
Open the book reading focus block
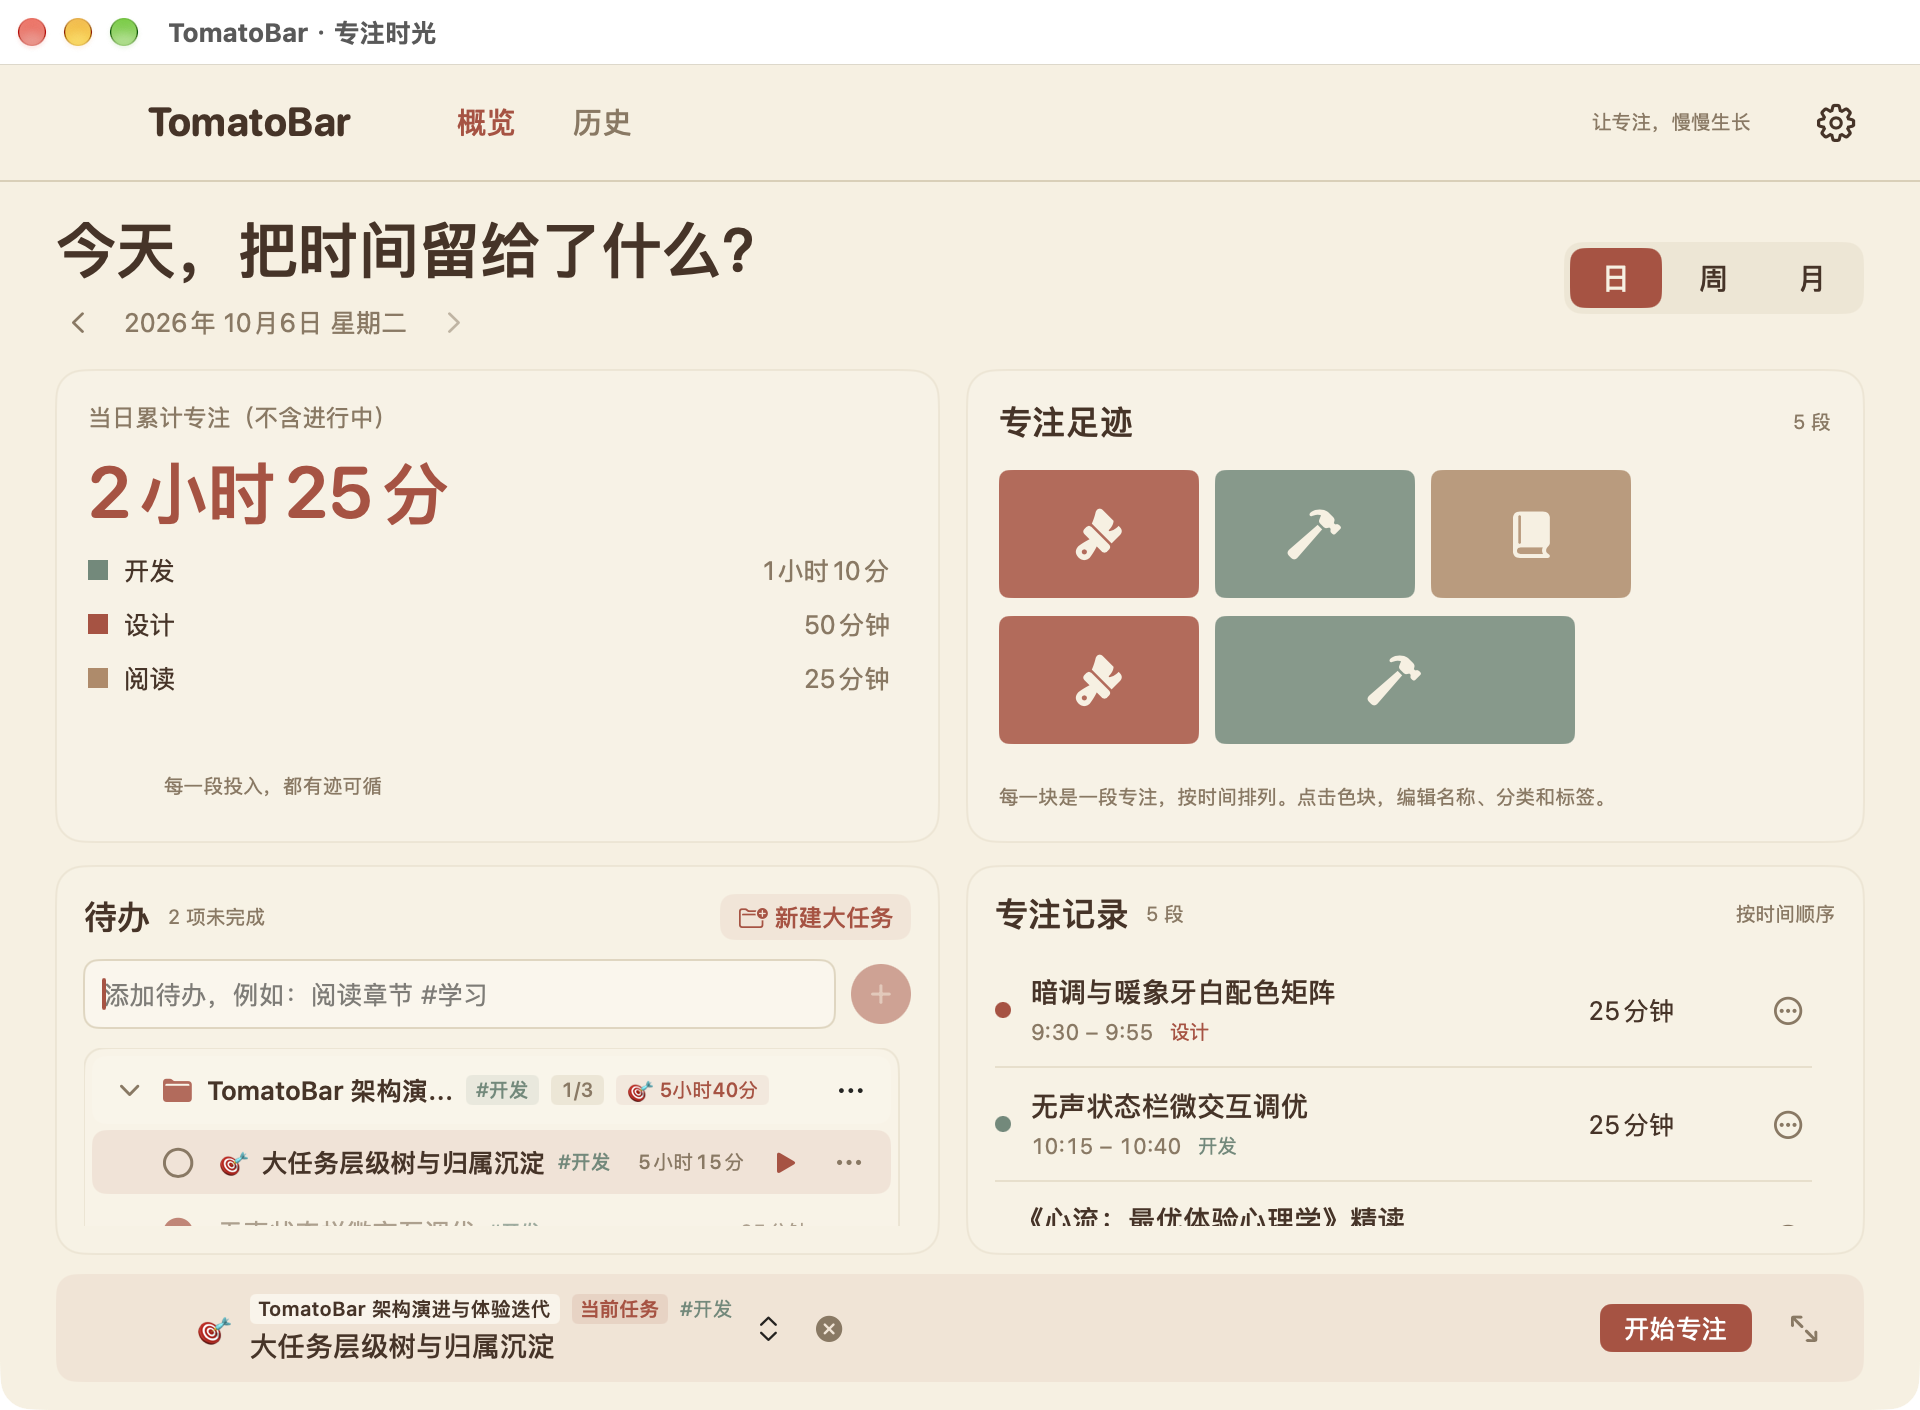coord(1530,534)
